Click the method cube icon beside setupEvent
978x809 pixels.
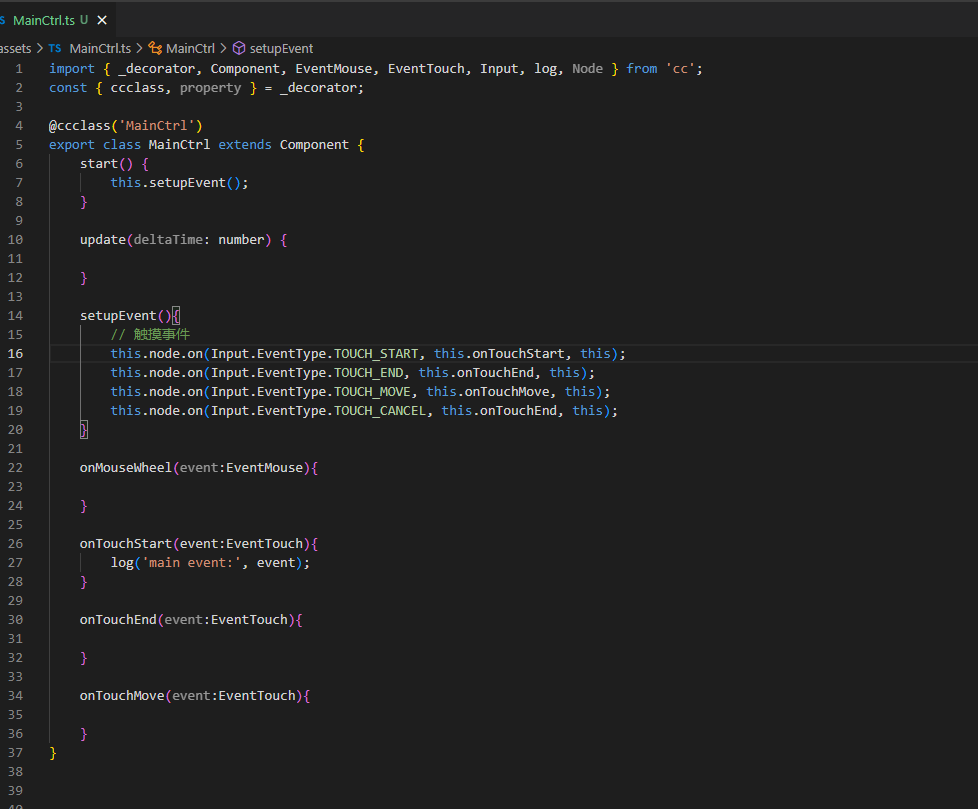[x=238, y=48]
